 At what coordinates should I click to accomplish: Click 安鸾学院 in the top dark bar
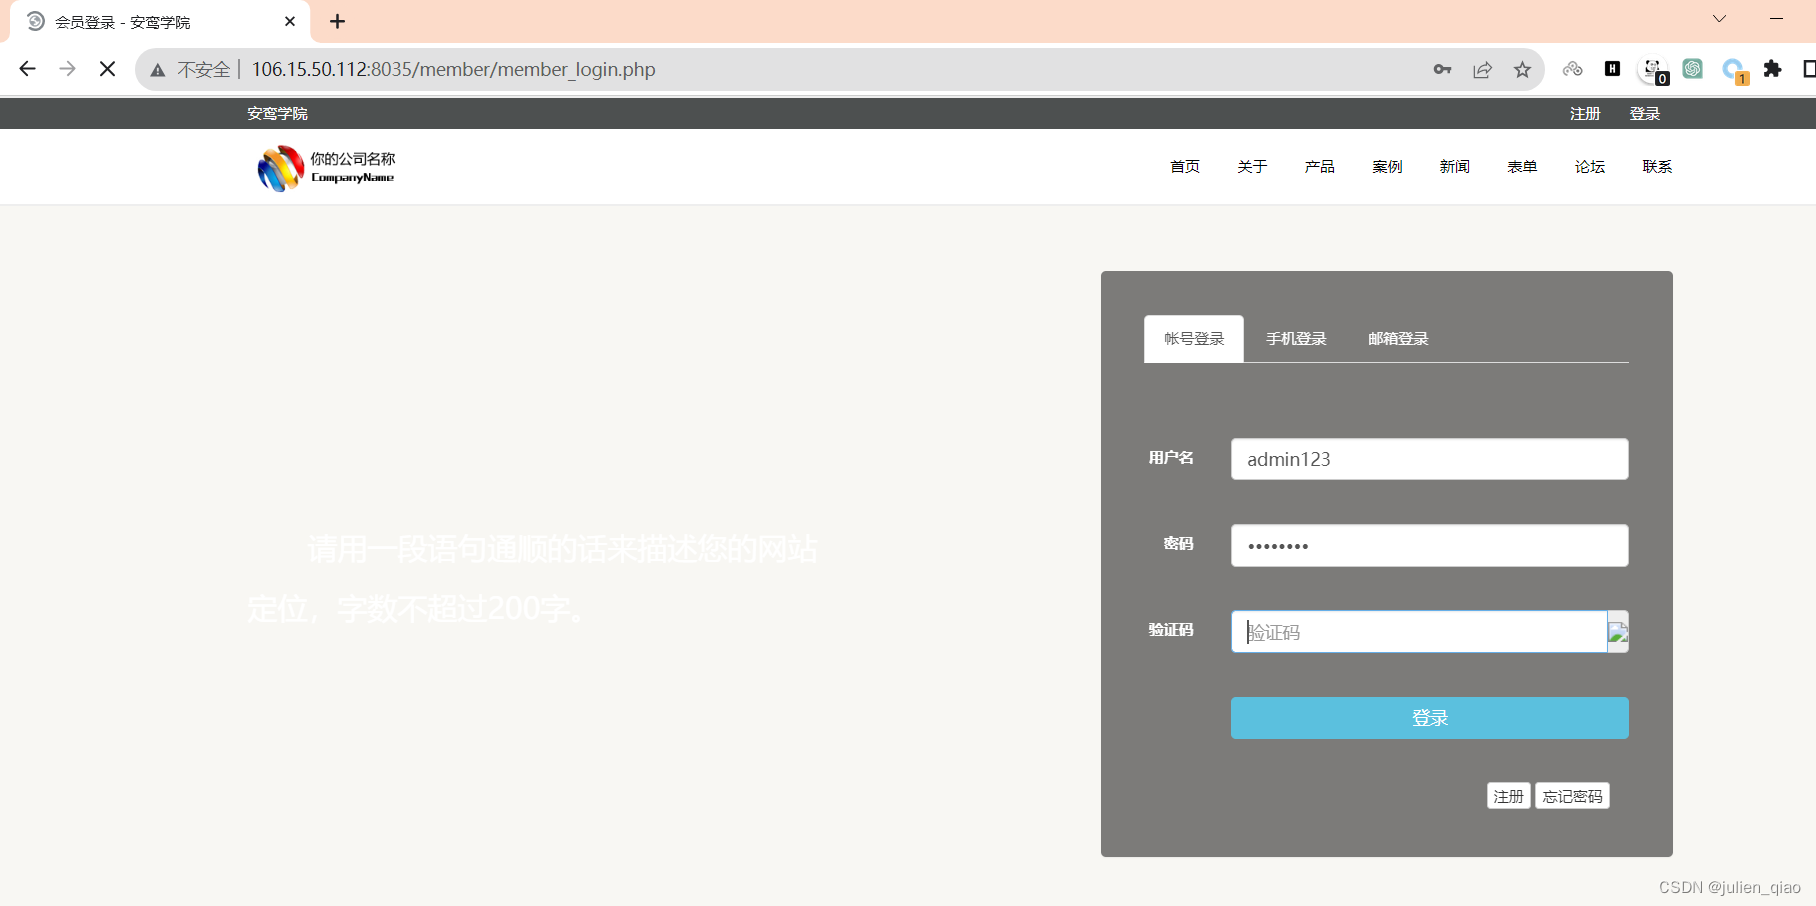click(x=278, y=114)
